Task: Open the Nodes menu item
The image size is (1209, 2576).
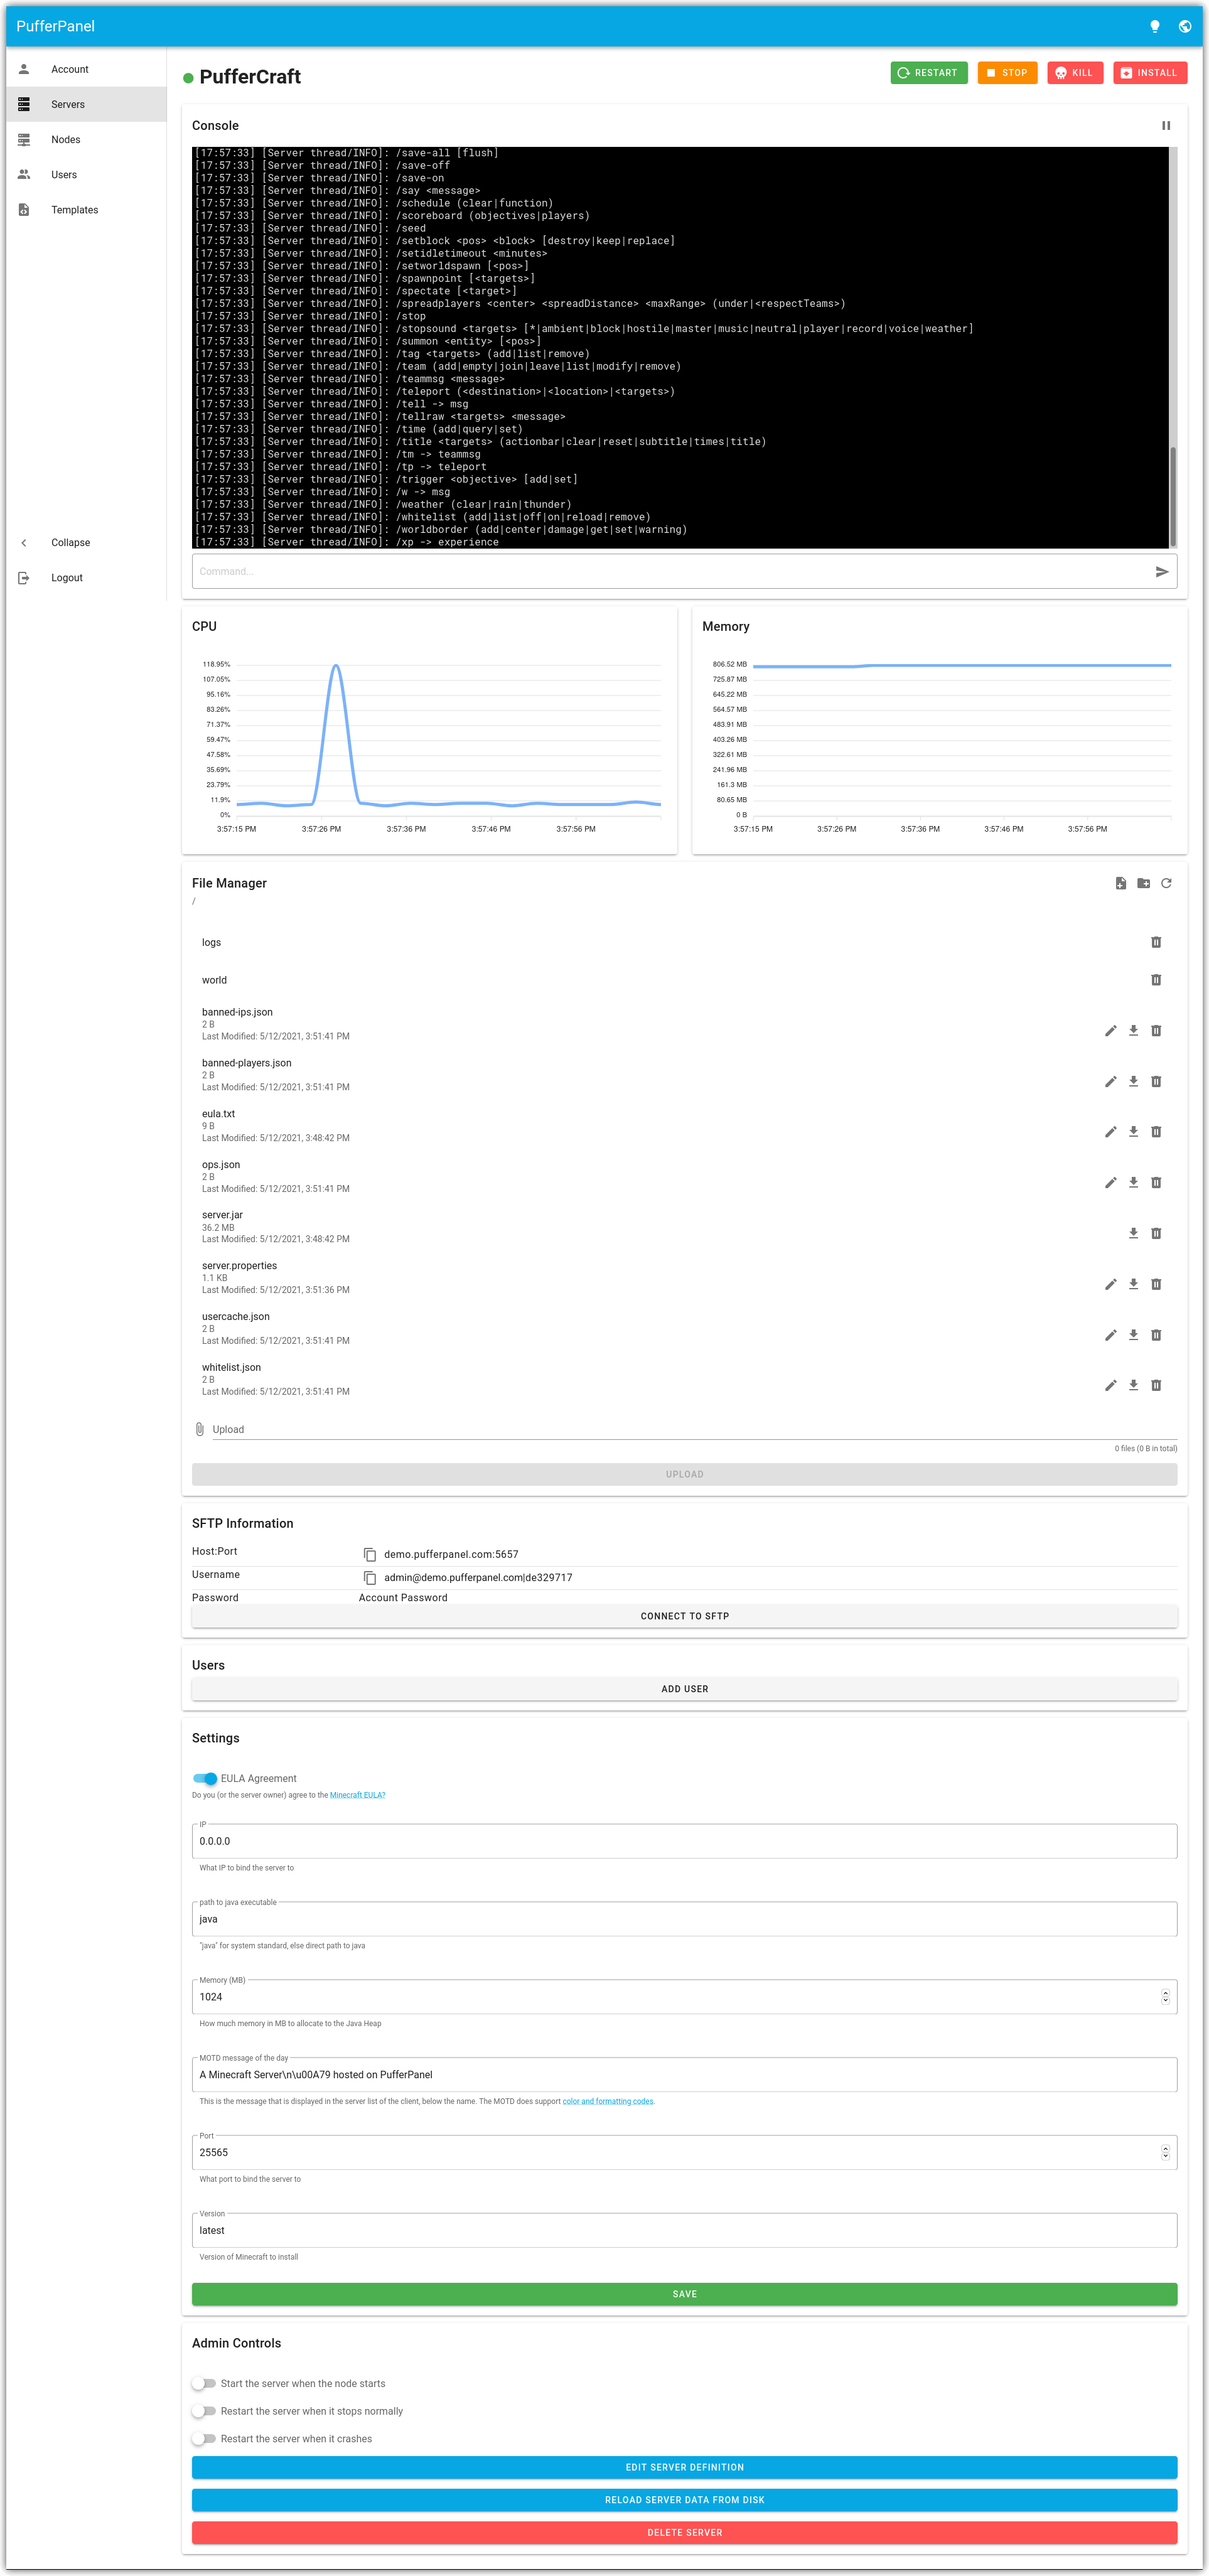Action: pos(66,140)
